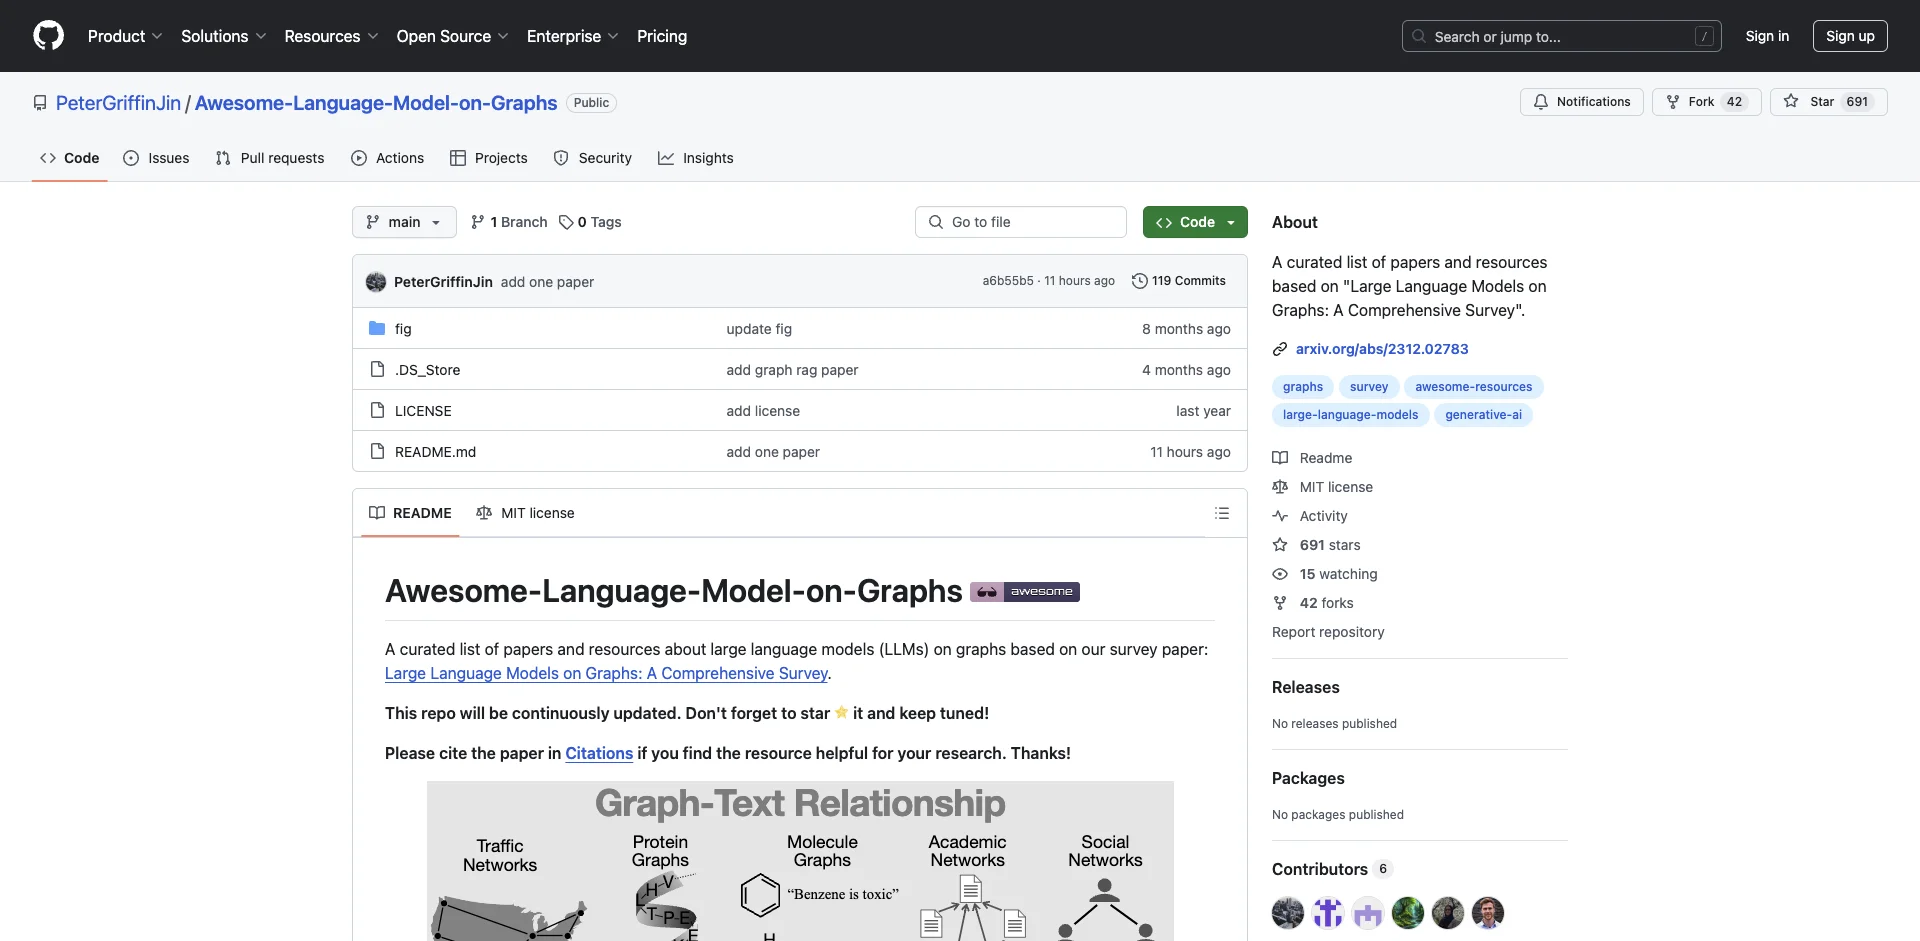Click the README.md file icon
Image resolution: width=1920 pixels, height=941 pixels.
(377, 452)
